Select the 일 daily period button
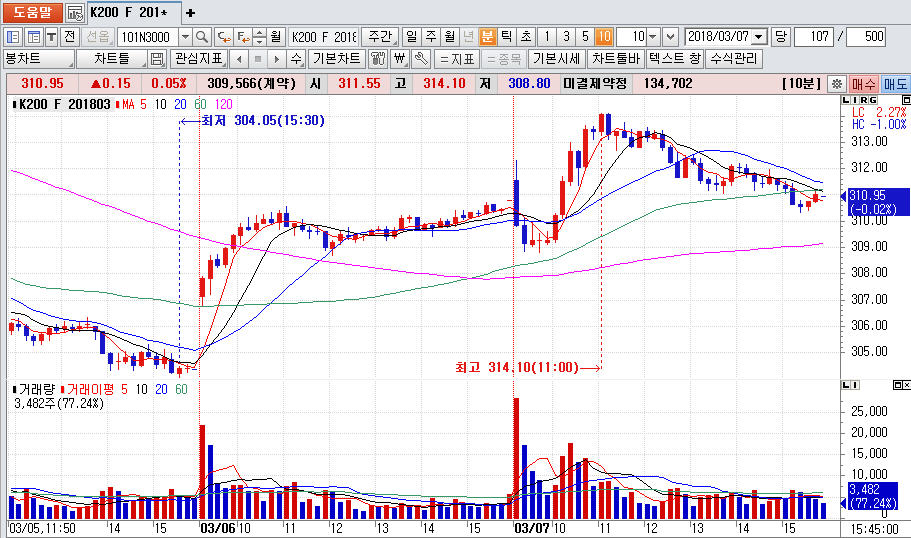Image resolution: width=911 pixels, height=538 pixels. click(410, 37)
